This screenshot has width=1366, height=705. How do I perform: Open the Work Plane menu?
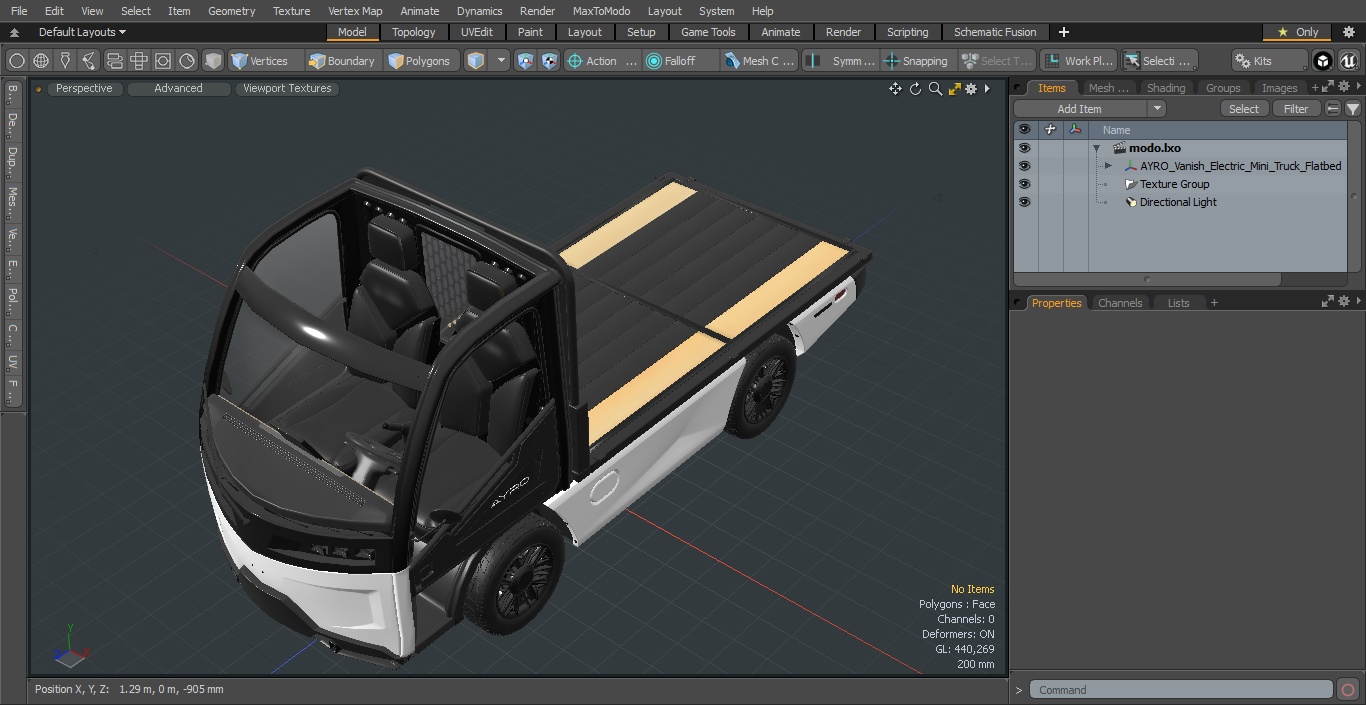tap(1078, 61)
